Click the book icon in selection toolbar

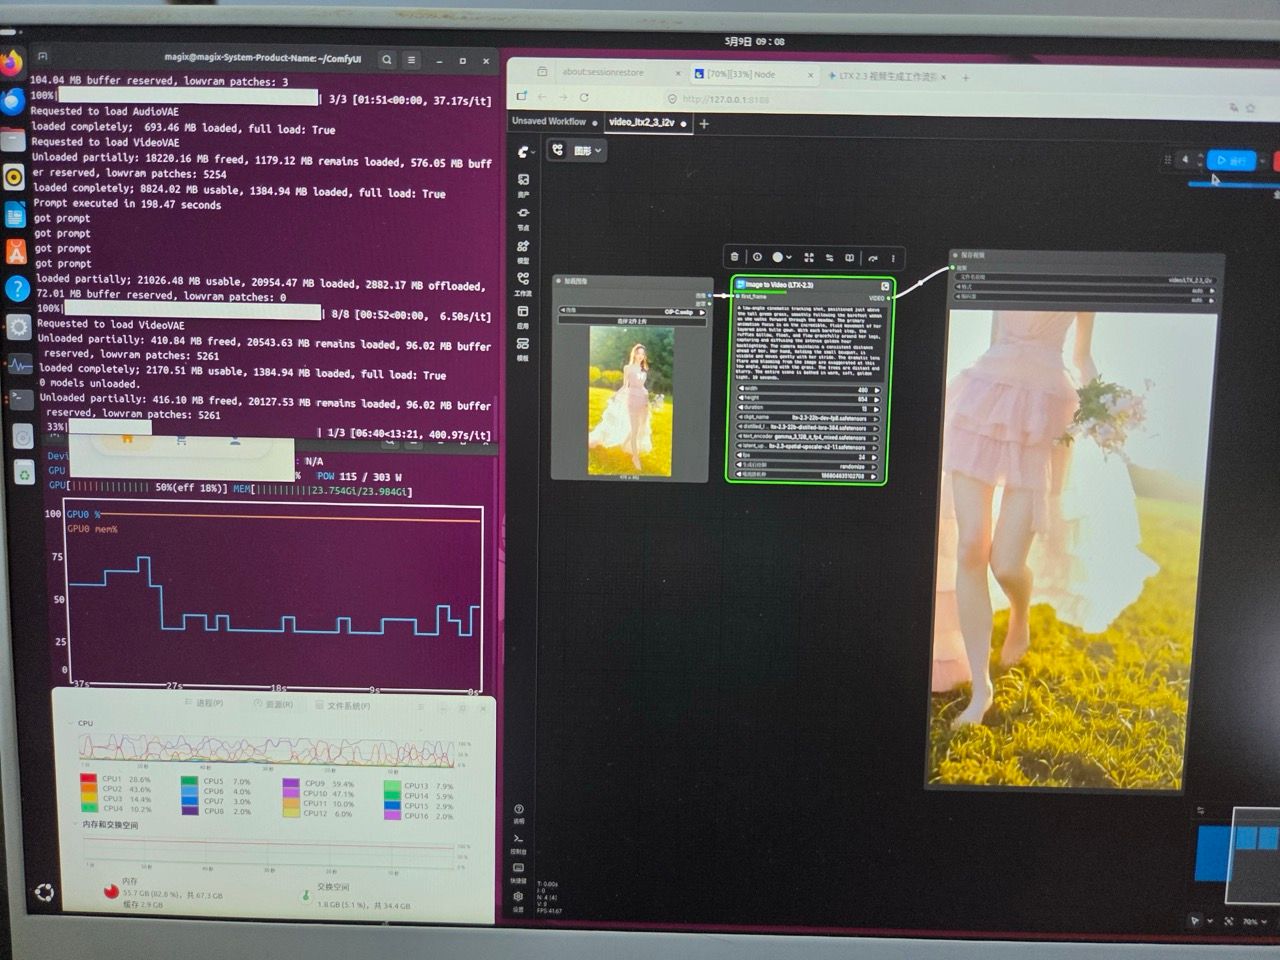[849, 257]
